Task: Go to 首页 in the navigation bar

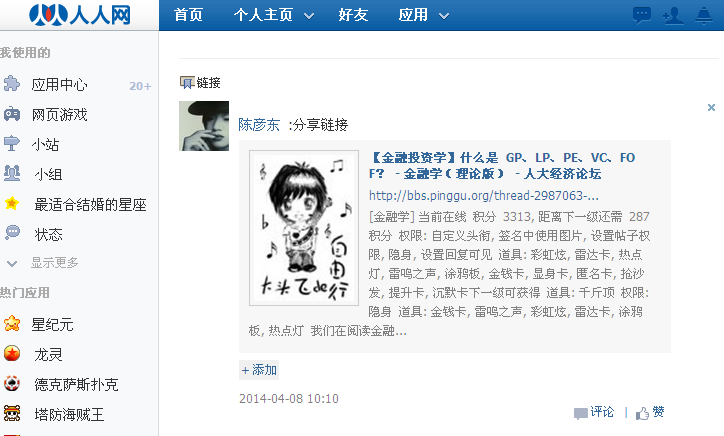Action: pyautogui.click(x=188, y=15)
